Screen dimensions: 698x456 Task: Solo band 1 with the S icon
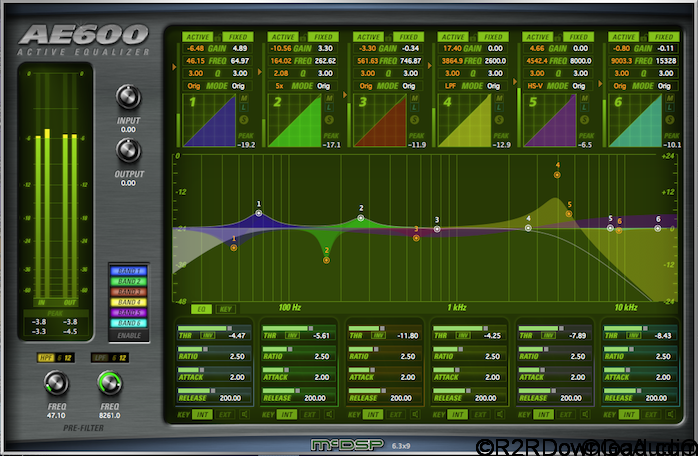click(243, 119)
